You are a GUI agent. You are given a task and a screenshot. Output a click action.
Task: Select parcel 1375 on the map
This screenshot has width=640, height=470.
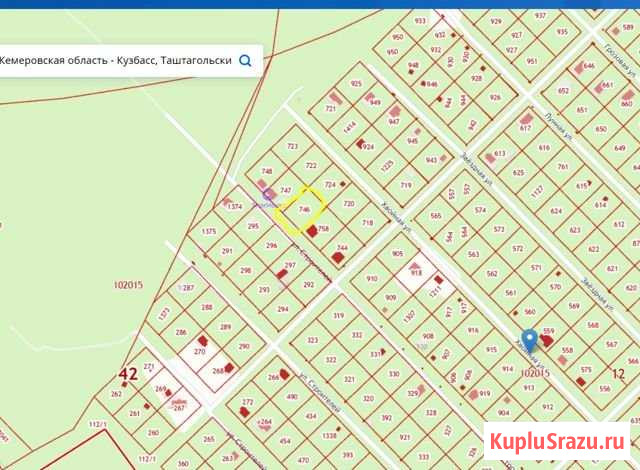click(209, 232)
